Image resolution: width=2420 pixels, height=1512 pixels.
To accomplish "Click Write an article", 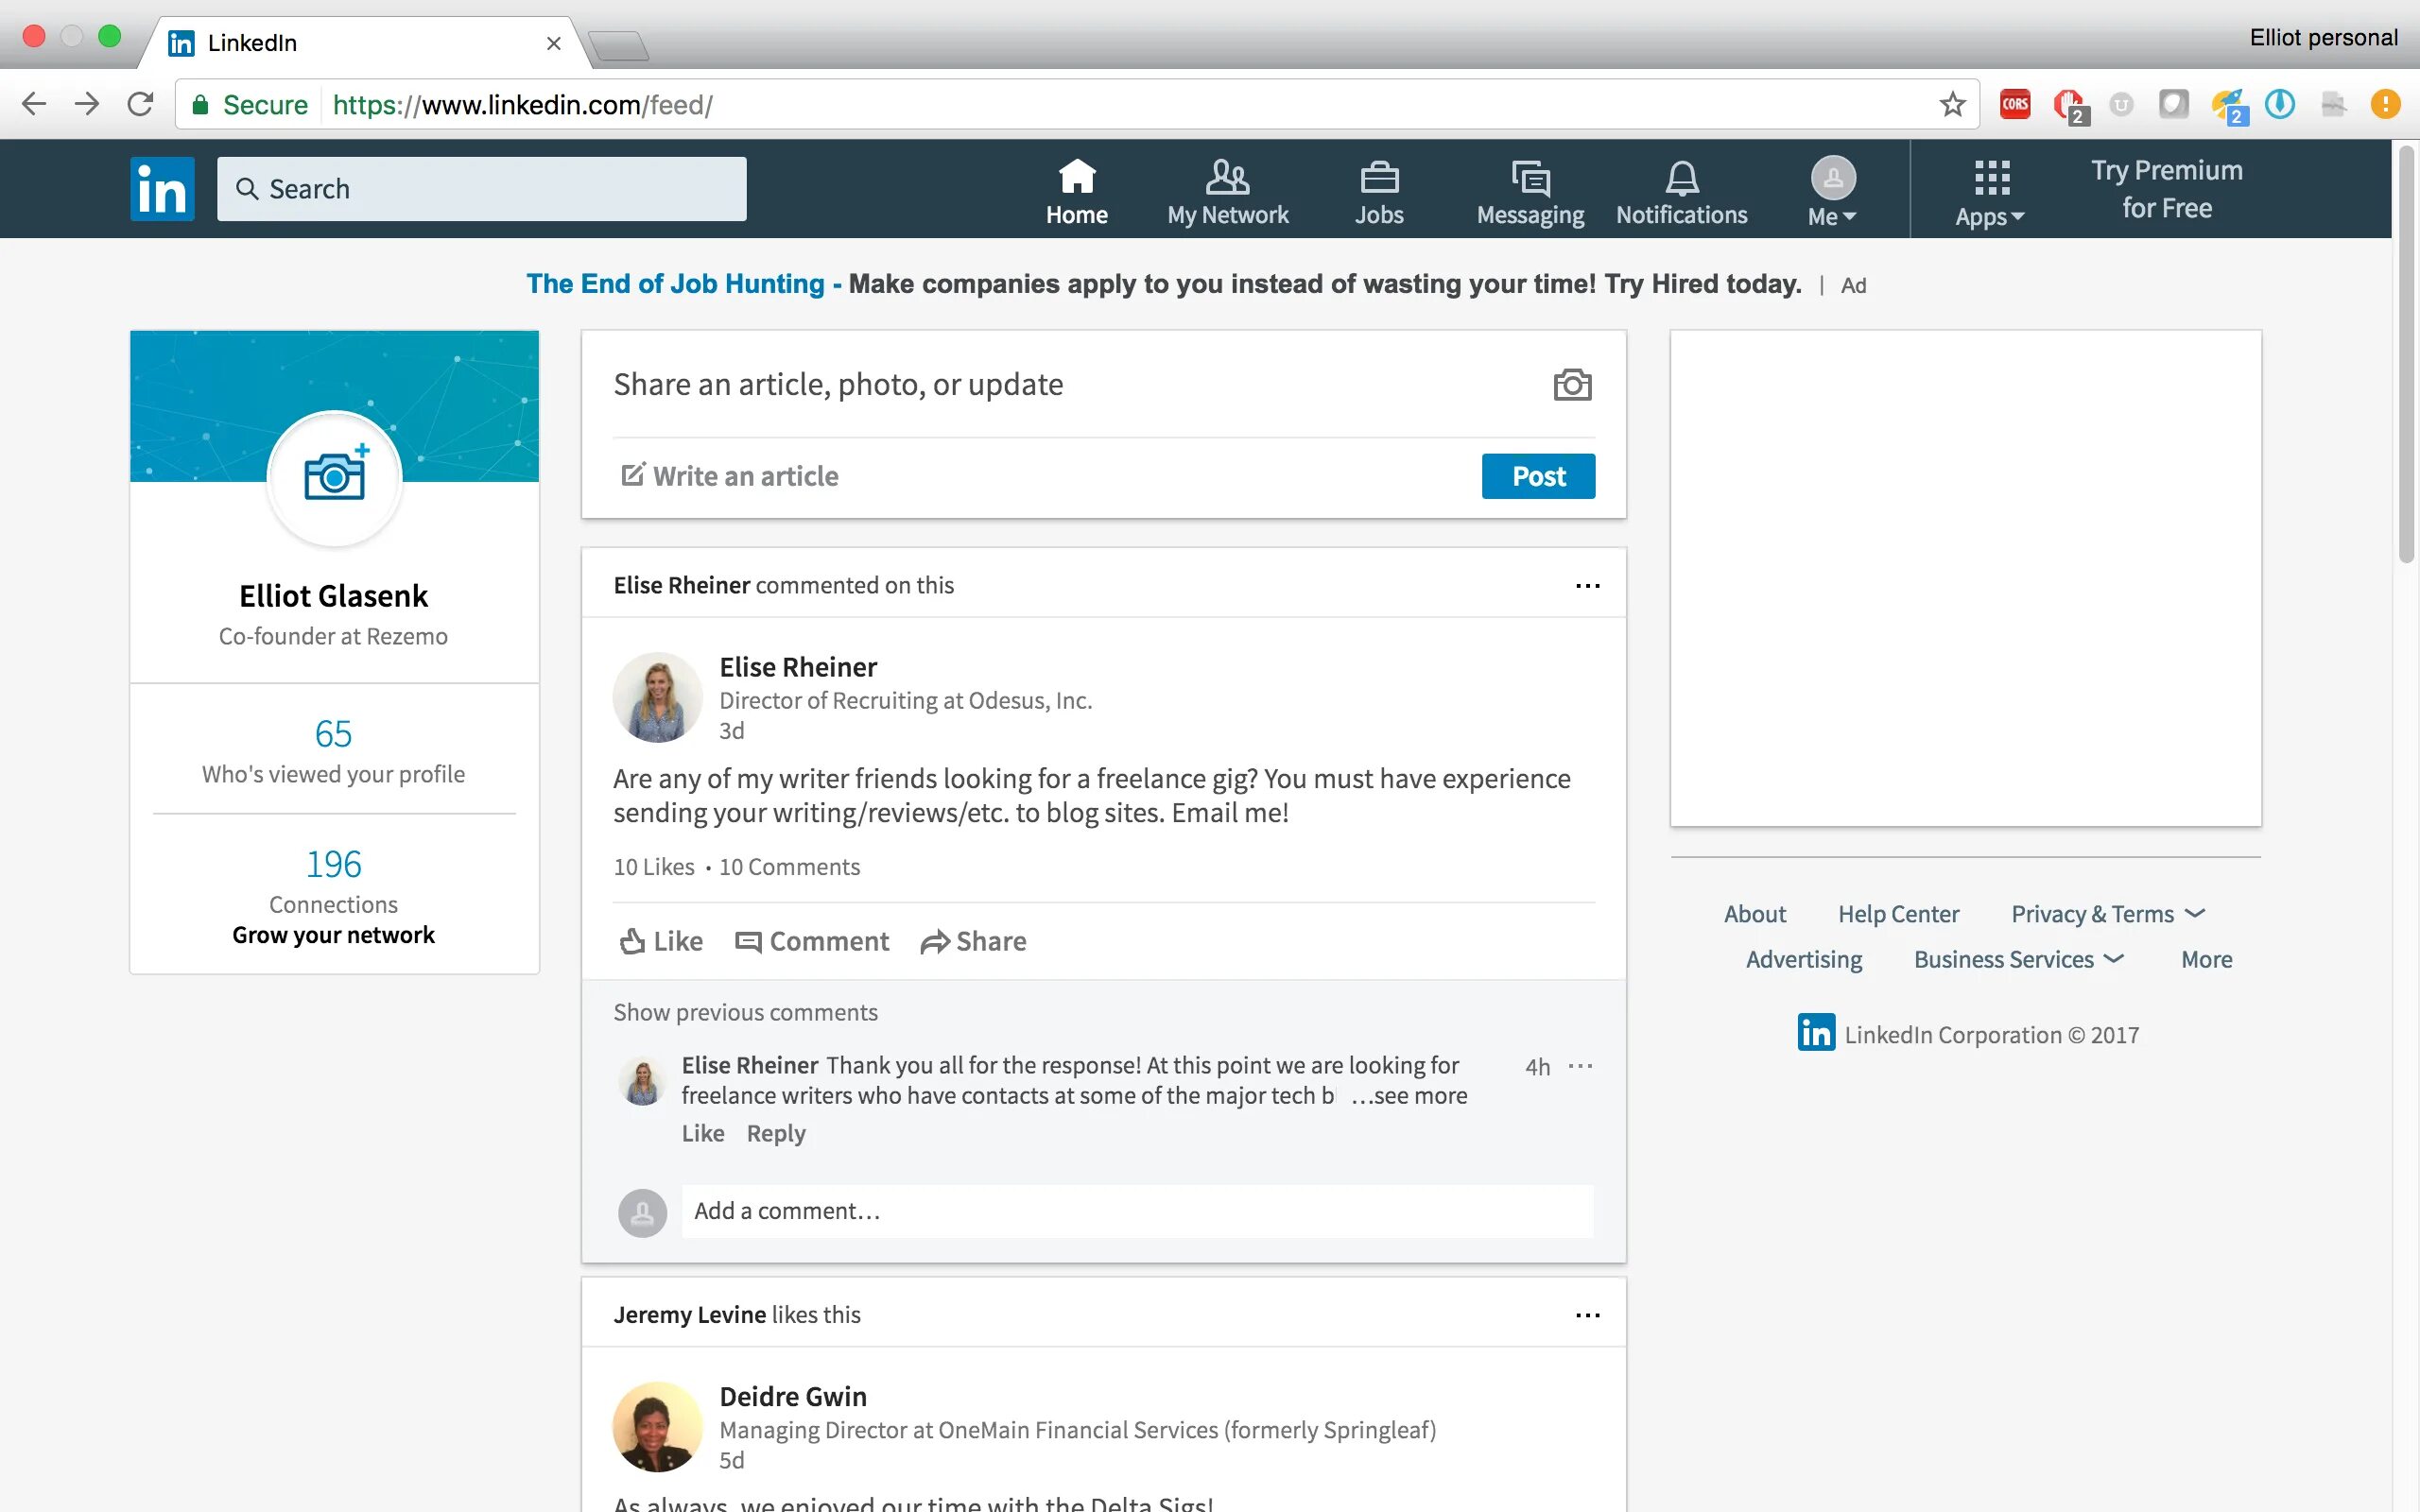I will click(x=729, y=476).
